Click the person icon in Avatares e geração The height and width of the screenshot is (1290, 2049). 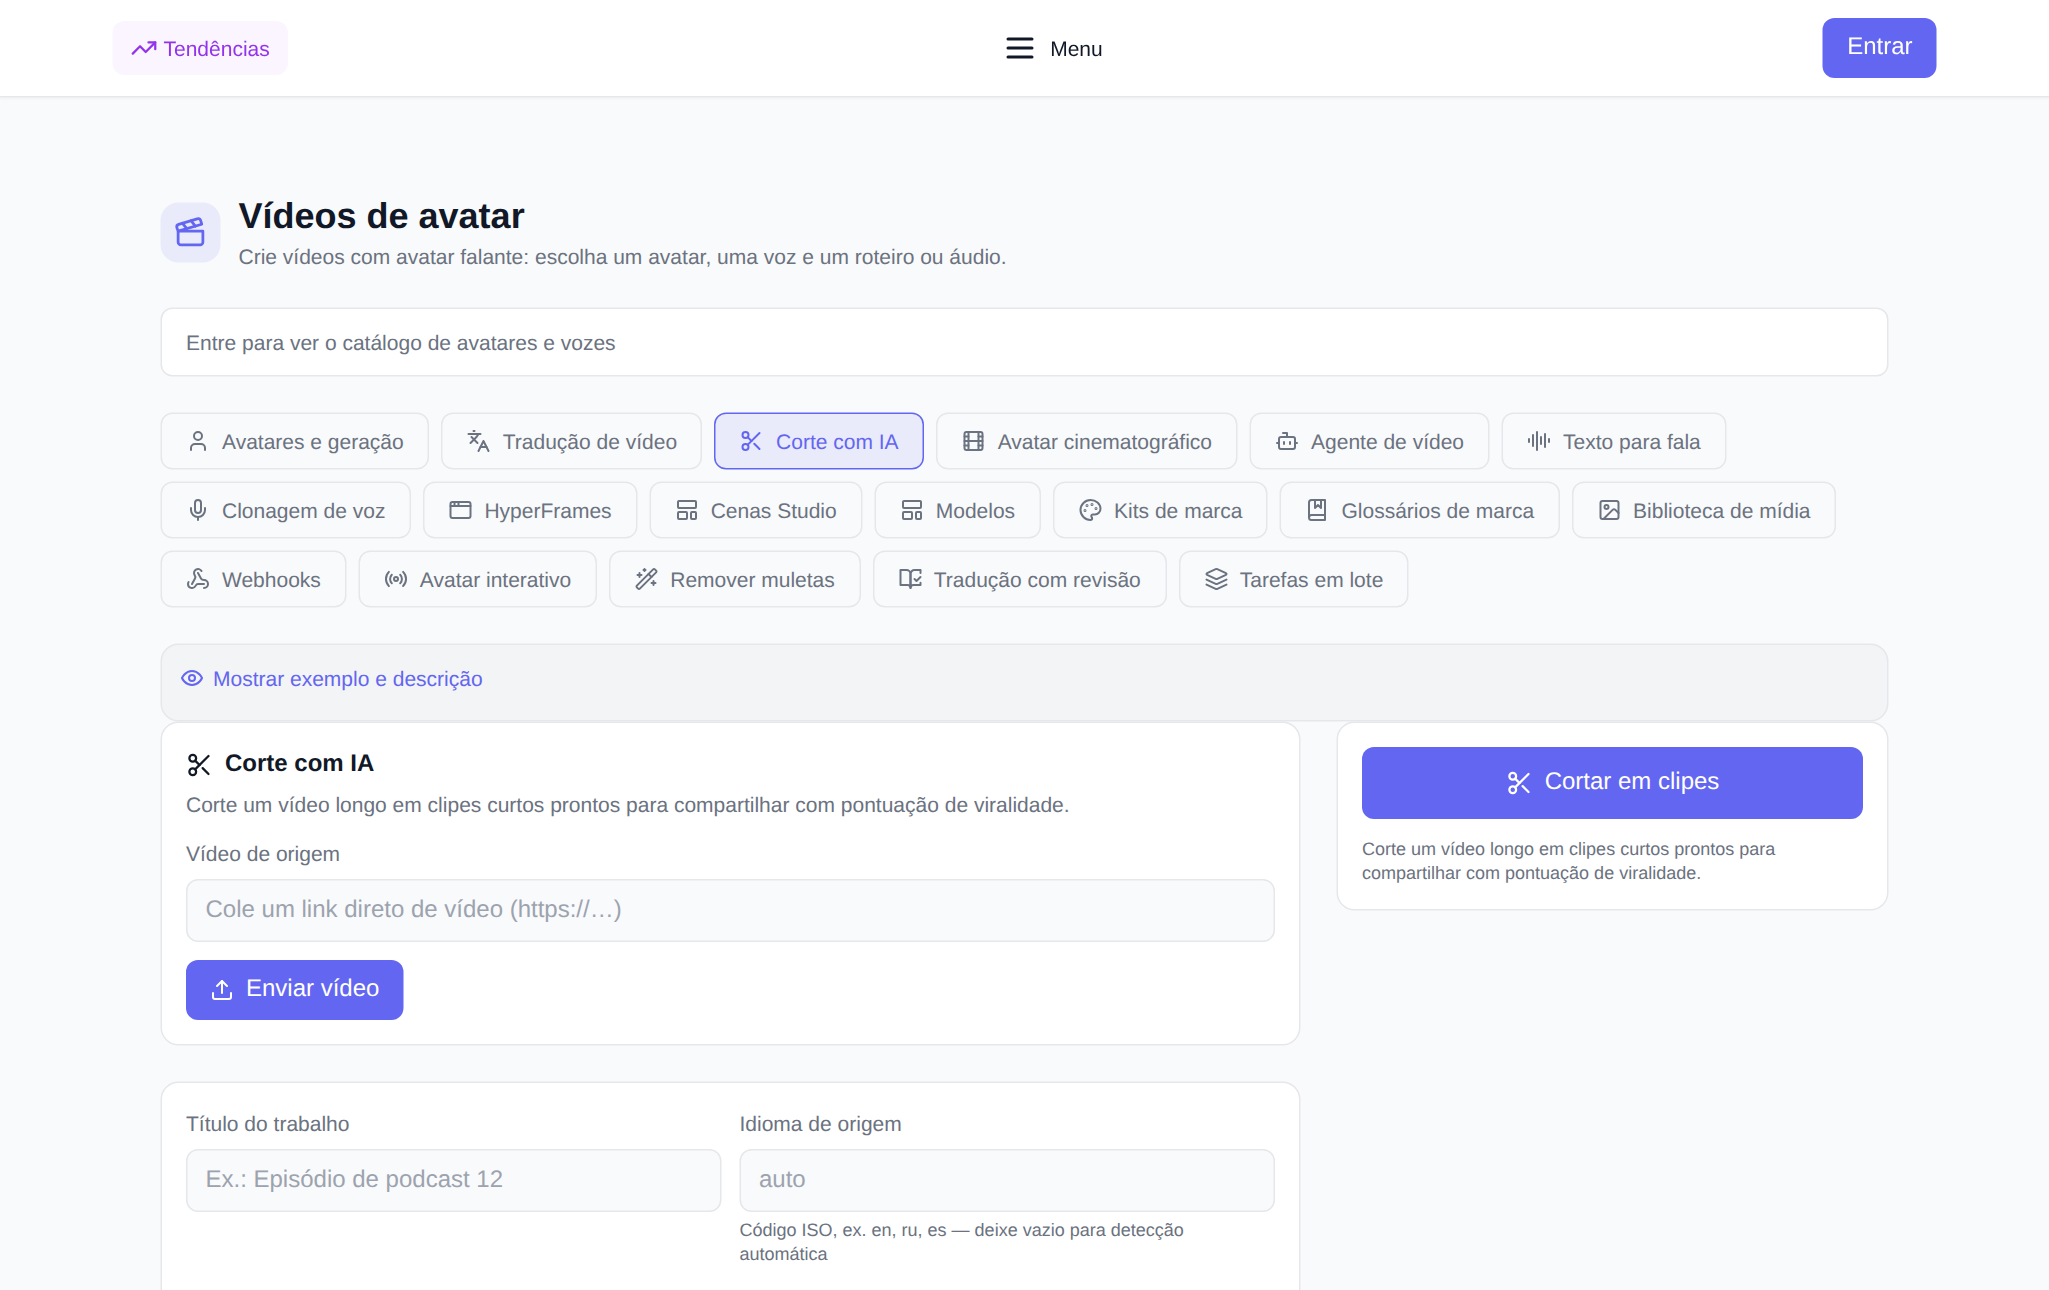(198, 441)
